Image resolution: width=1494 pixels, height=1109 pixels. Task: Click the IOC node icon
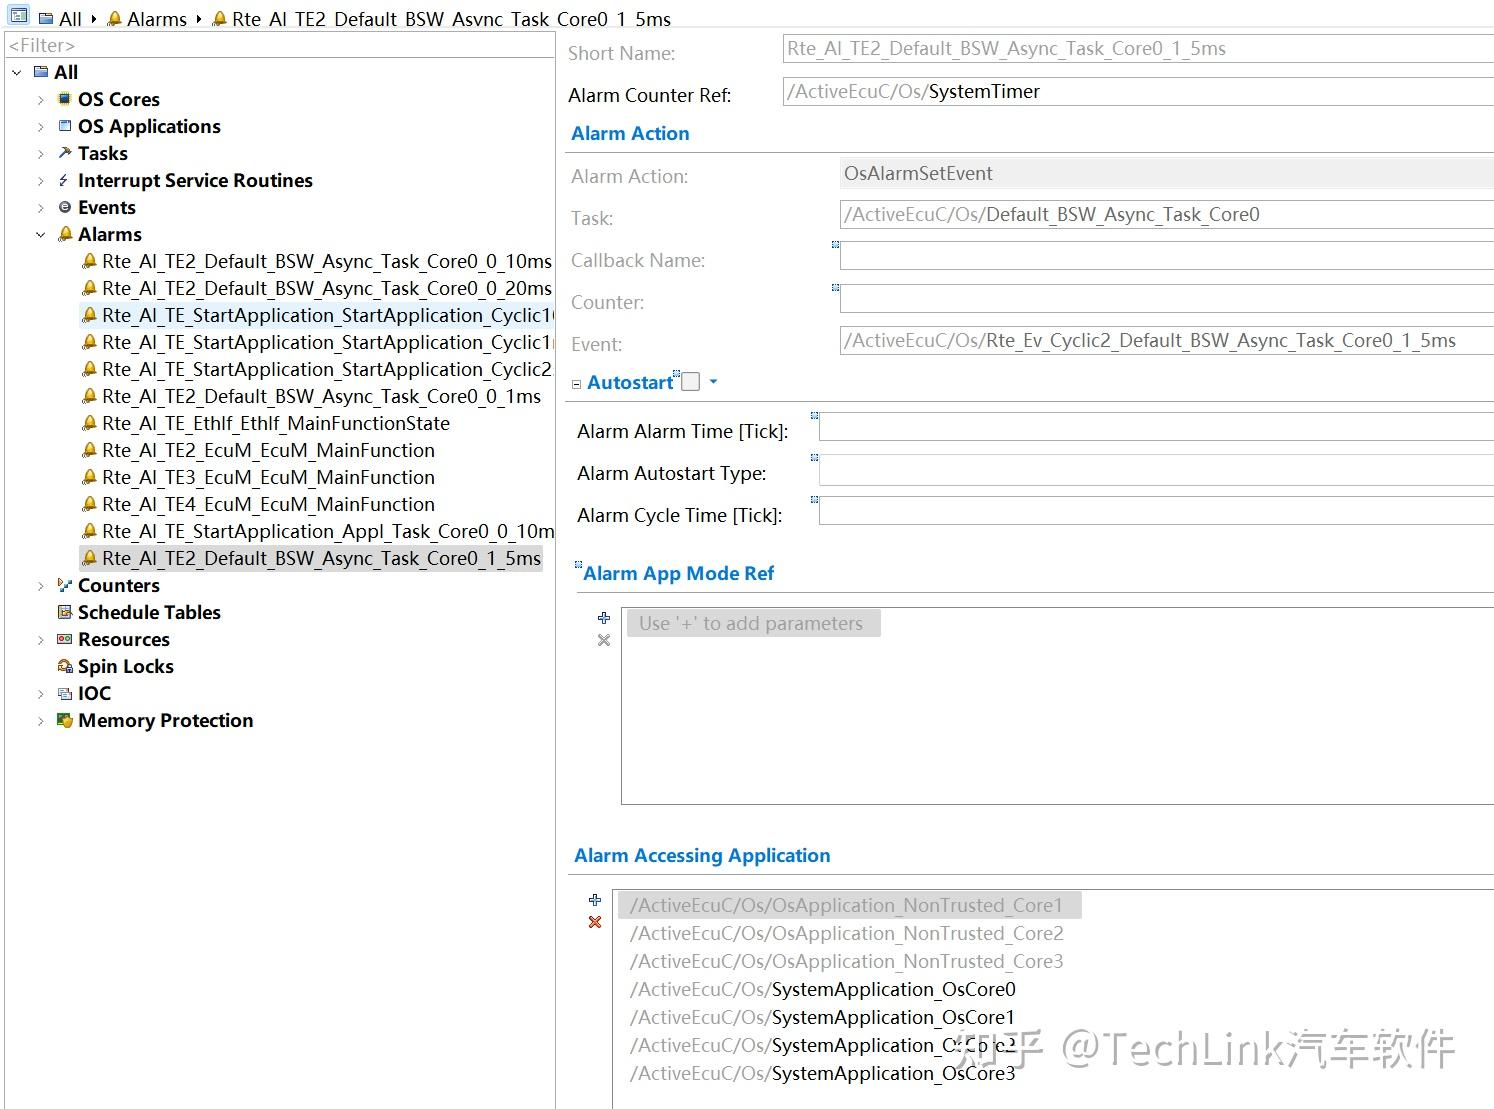65,693
